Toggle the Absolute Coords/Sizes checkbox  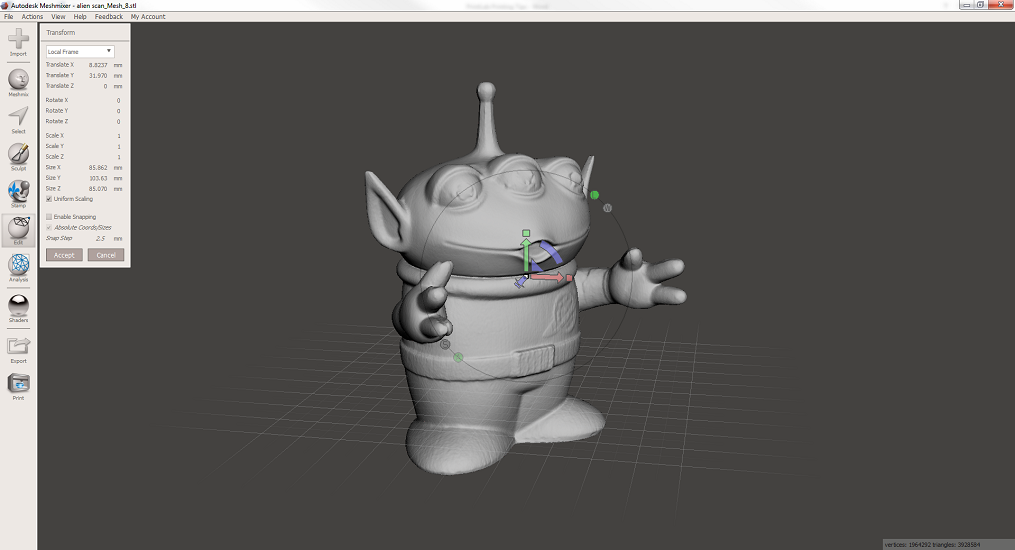[49, 228]
